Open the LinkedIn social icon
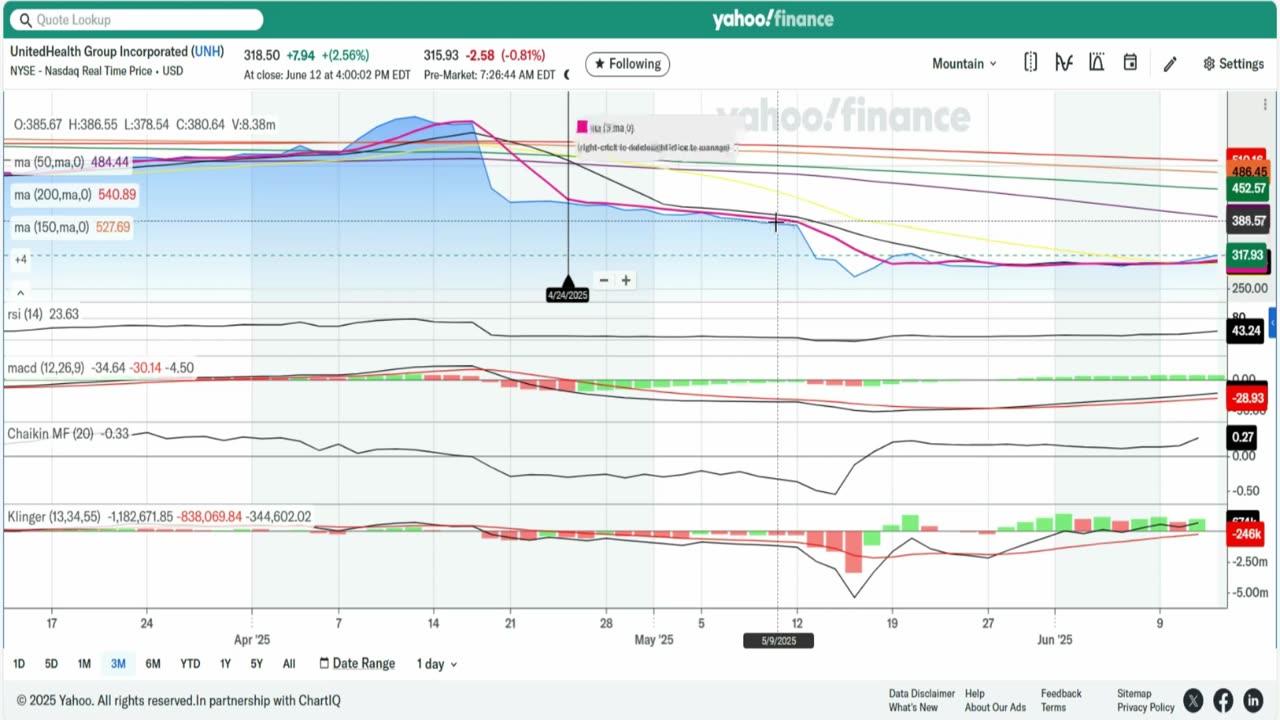 click(1253, 700)
